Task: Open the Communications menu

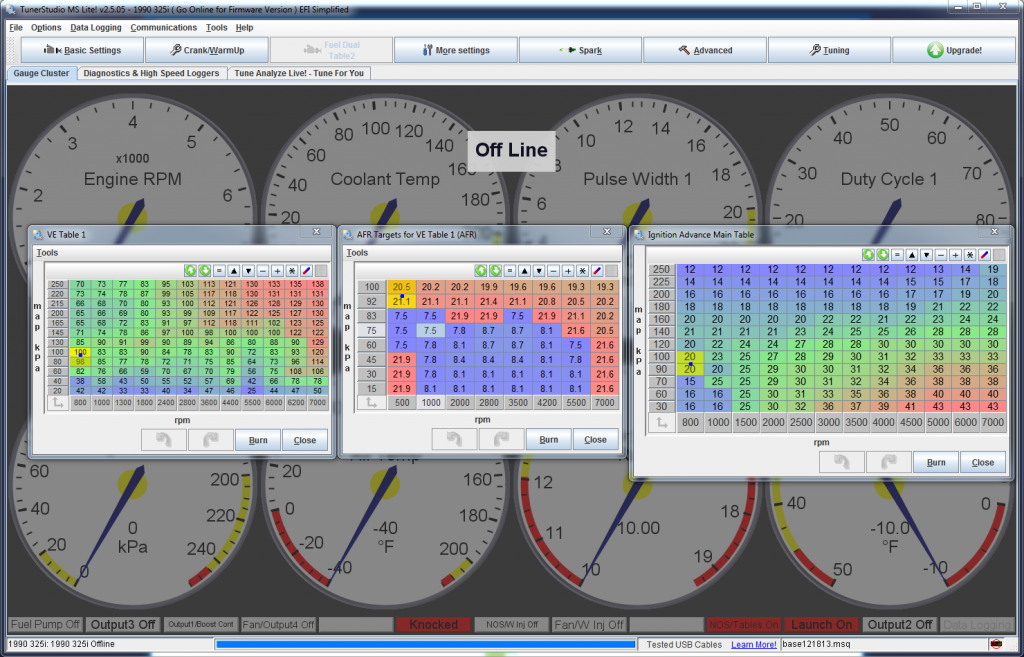Action: point(163,27)
